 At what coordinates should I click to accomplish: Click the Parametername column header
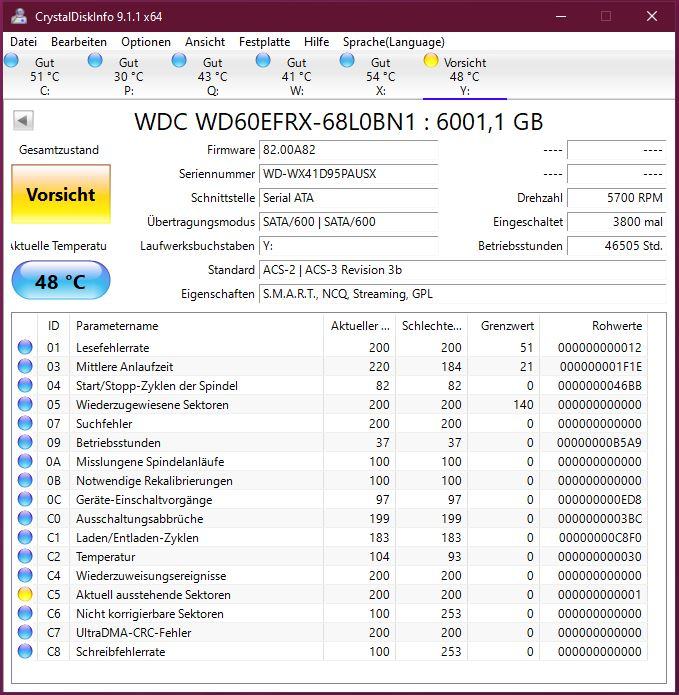(x=196, y=326)
